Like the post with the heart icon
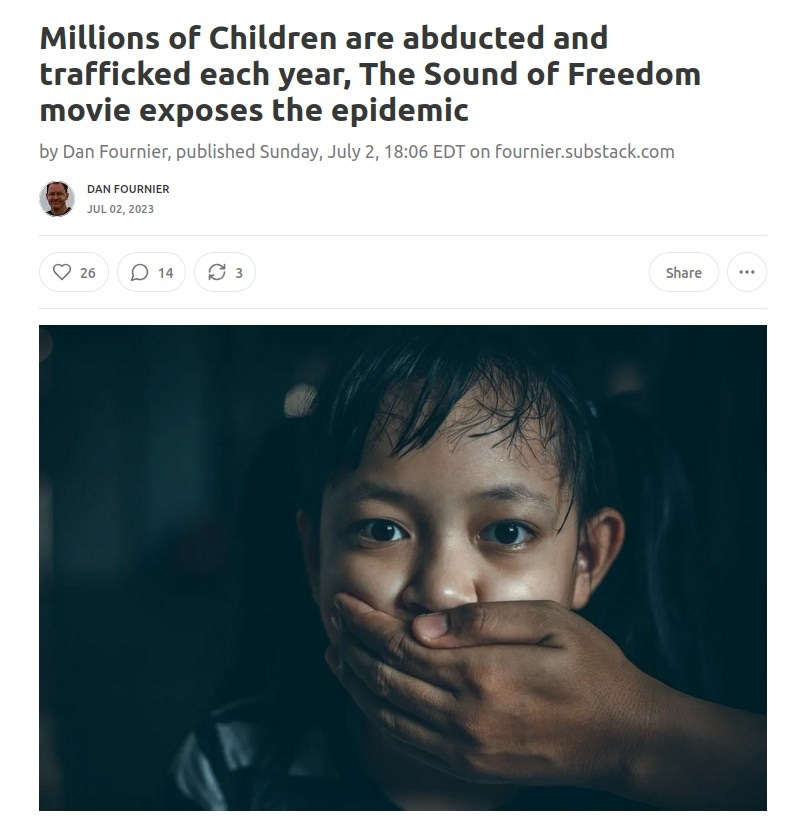The width and height of the screenshot is (806, 817). (x=61, y=272)
